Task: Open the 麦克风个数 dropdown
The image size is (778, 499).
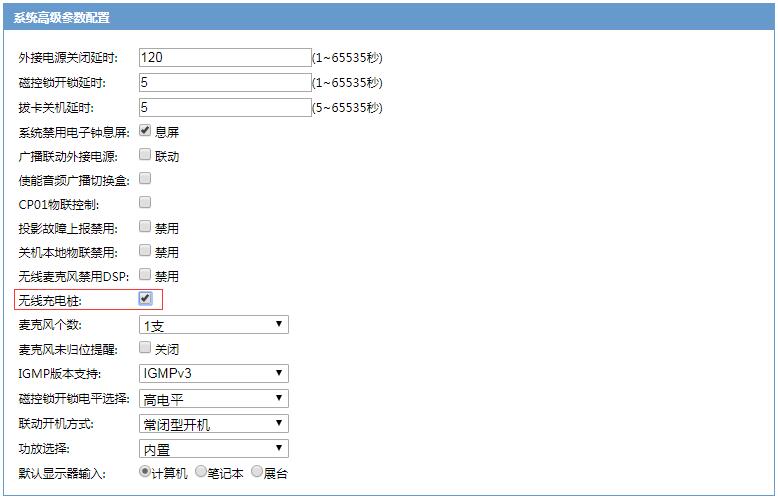Action: click(x=213, y=325)
